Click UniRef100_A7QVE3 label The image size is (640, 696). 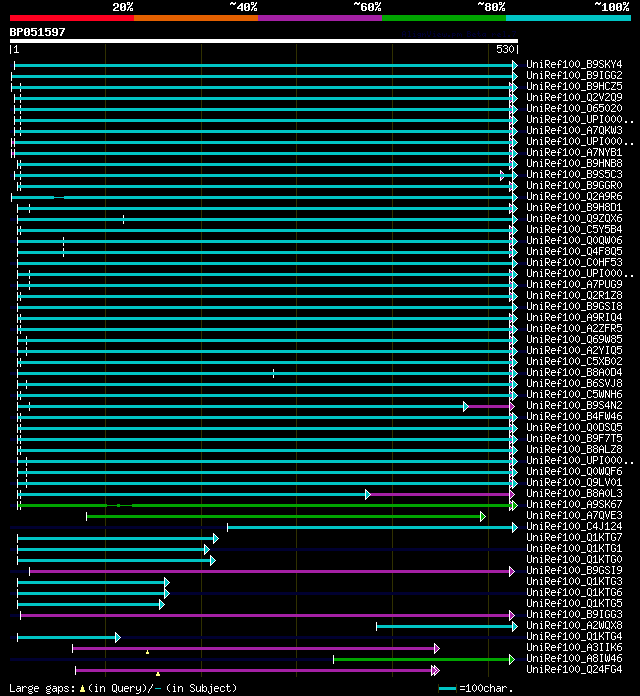tap(574, 515)
